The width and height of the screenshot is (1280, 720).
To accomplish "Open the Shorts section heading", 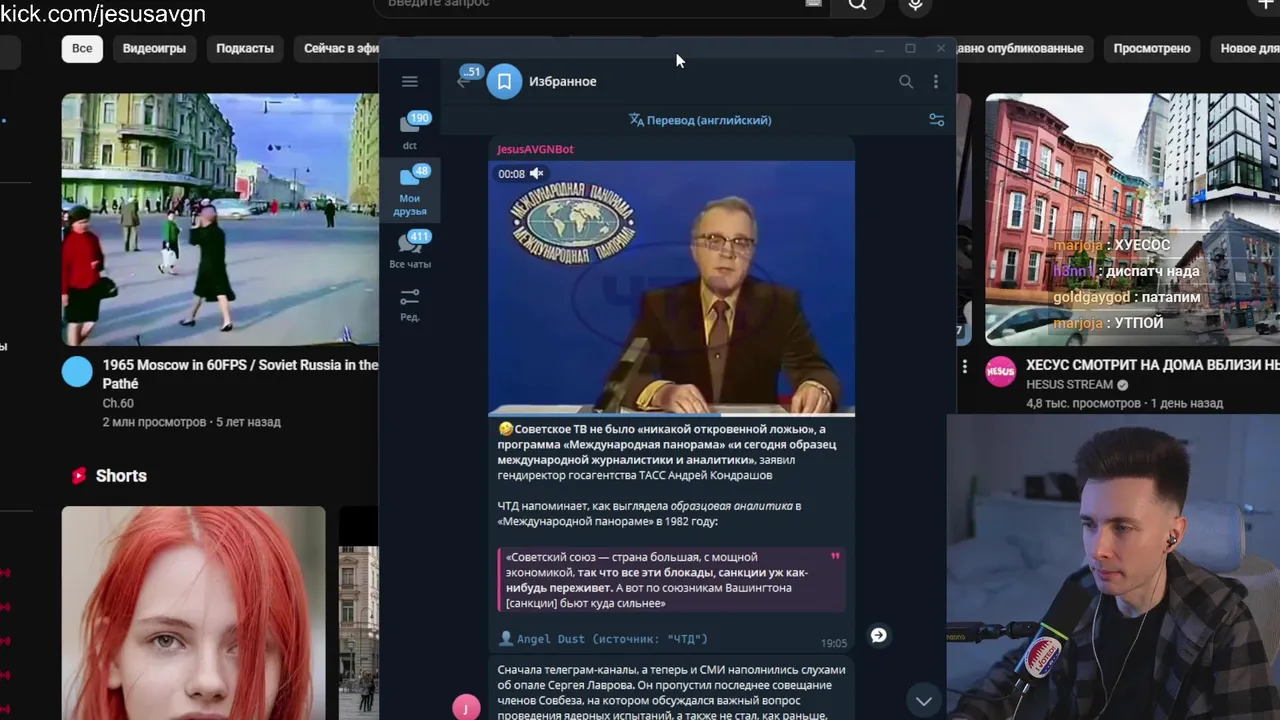I will [x=121, y=476].
